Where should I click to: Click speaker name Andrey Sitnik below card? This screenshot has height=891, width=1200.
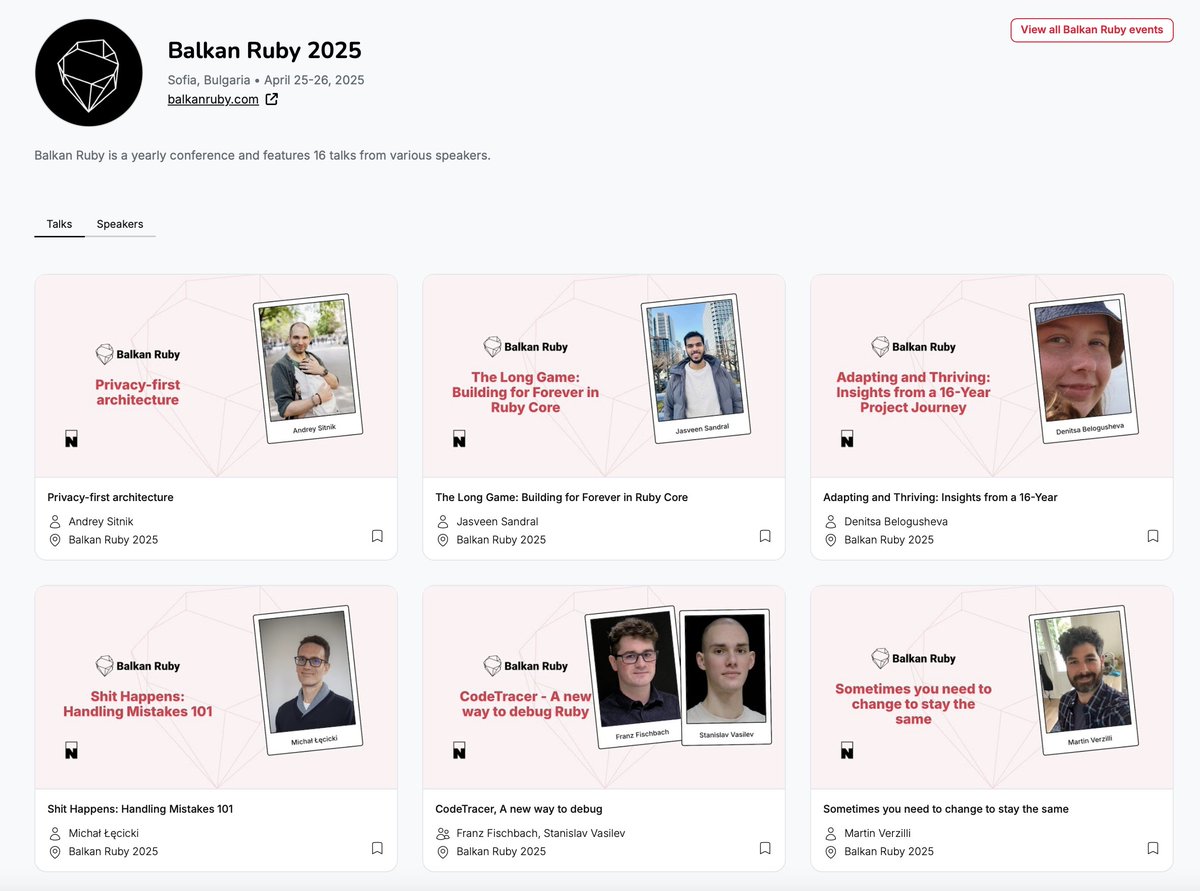[101, 522]
